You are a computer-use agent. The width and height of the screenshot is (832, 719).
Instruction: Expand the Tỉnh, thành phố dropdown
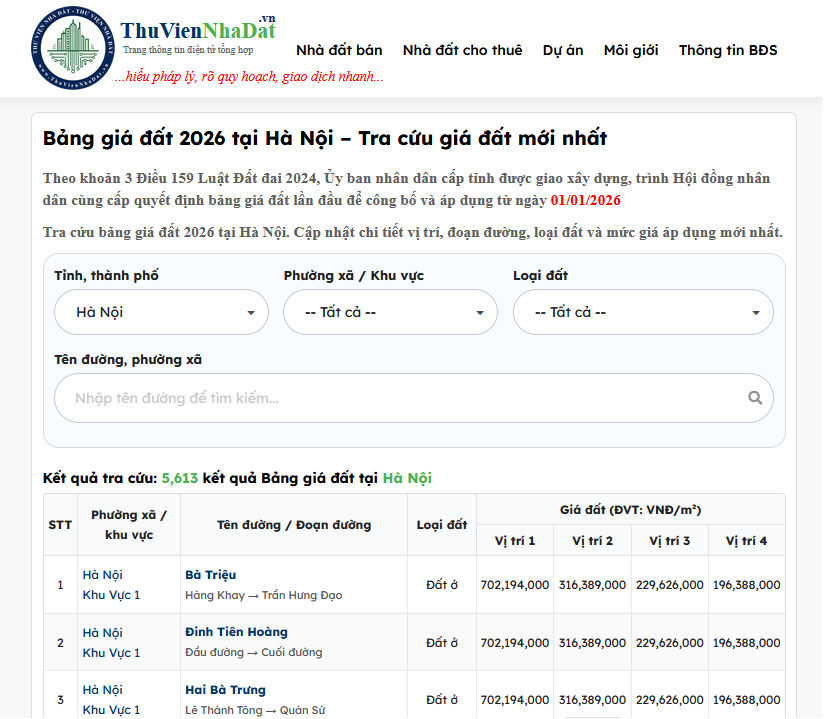161,312
